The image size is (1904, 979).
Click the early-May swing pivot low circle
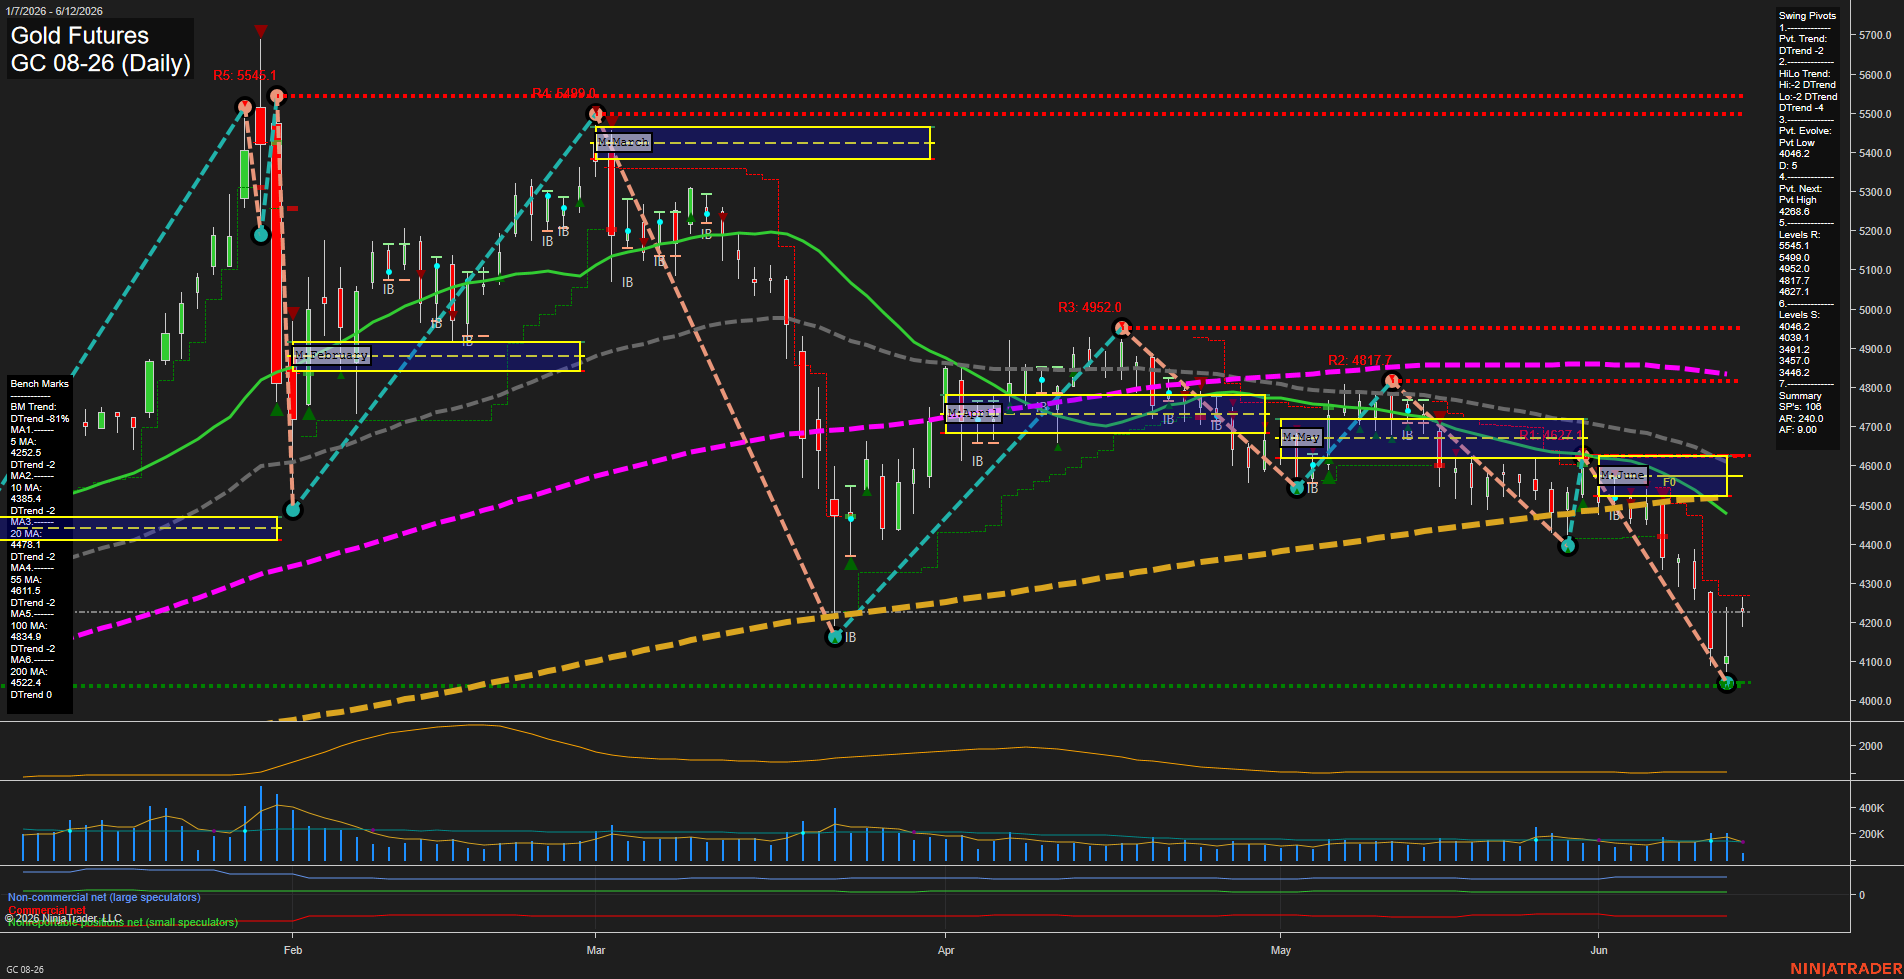tap(1297, 488)
